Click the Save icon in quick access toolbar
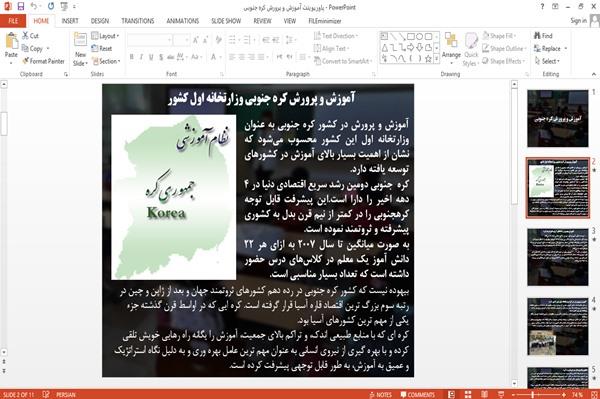Viewport: 600px width, 399px height. 21,6
